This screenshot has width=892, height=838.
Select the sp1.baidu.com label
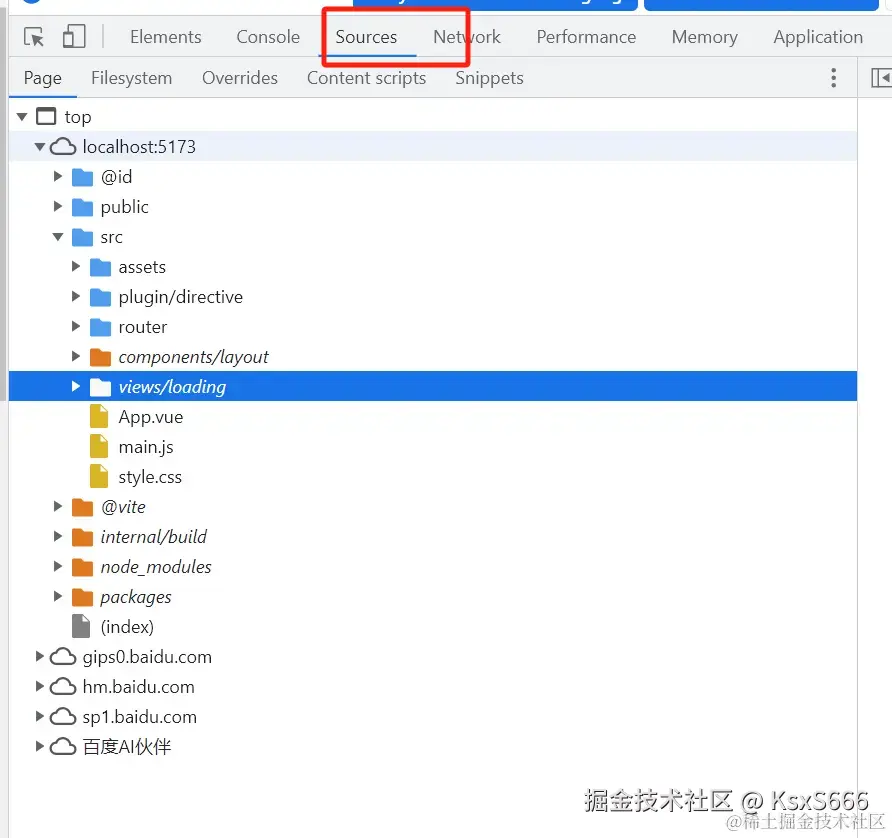pyautogui.click(x=140, y=717)
